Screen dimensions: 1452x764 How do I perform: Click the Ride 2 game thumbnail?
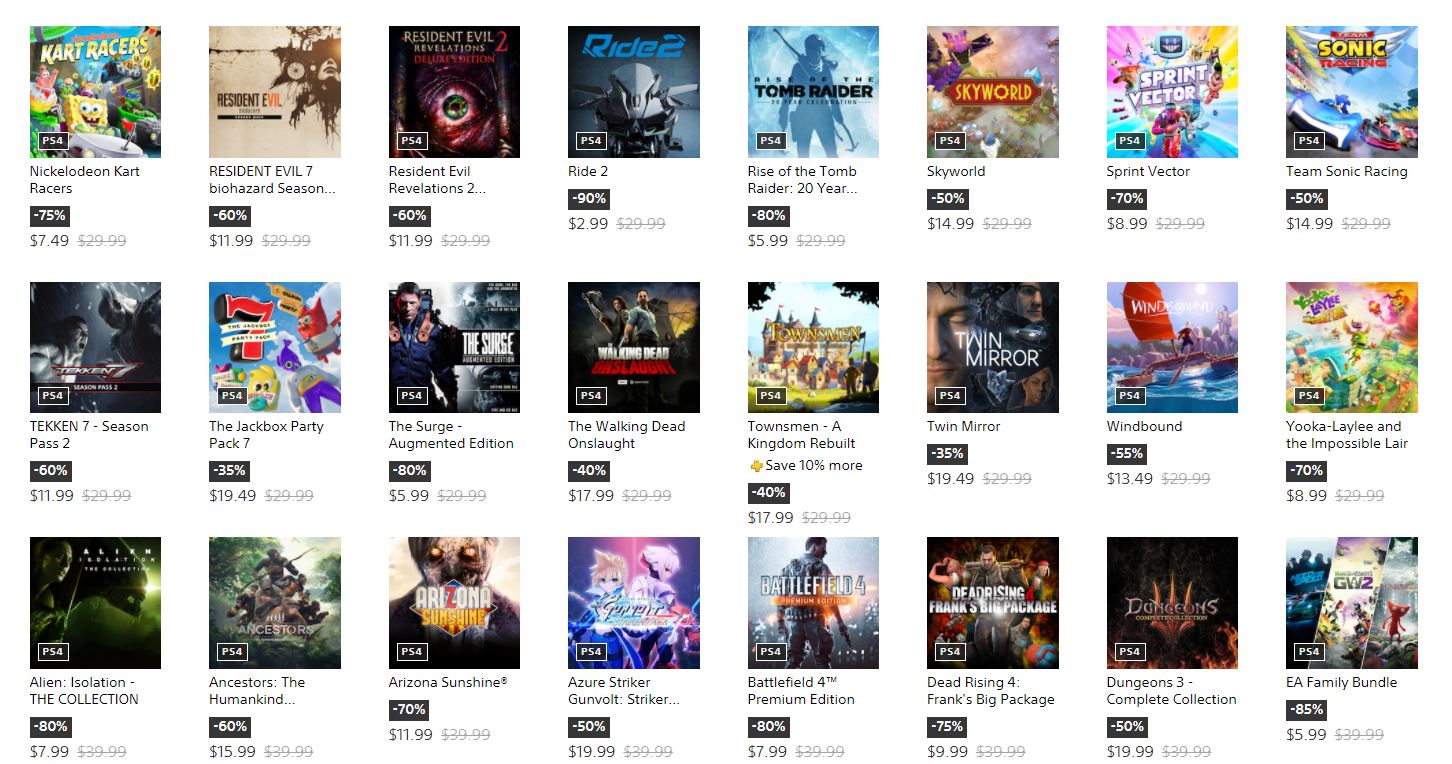tap(634, 92)
